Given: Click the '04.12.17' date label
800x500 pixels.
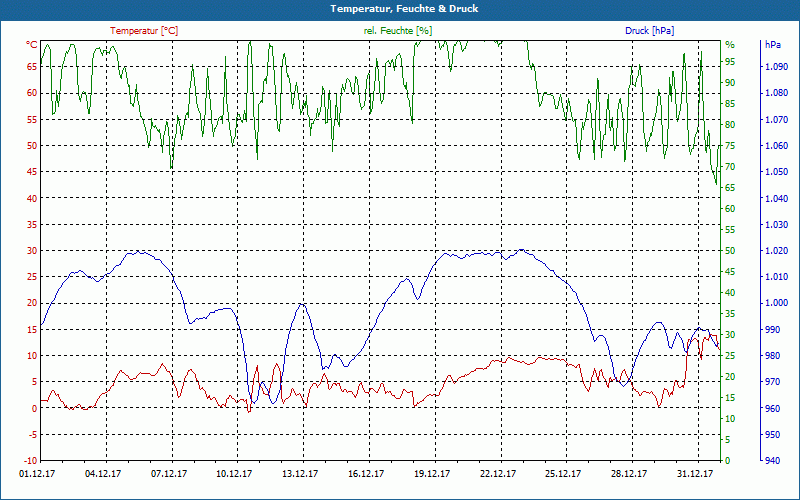Looking at the screenshot, I should point(103,474).
